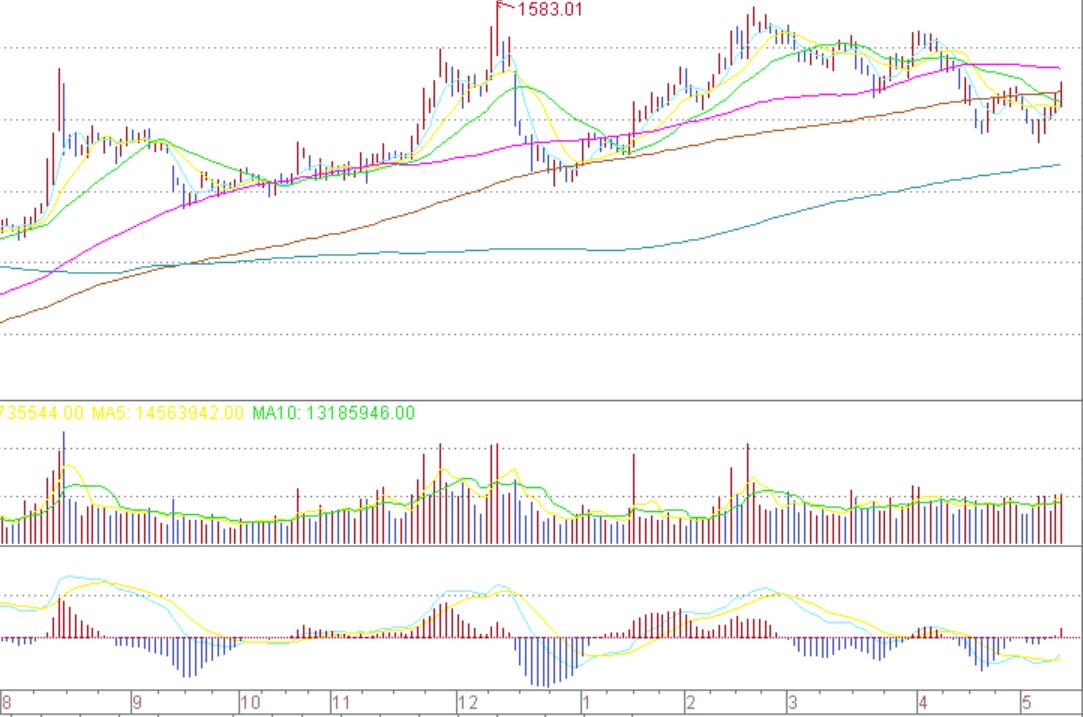Select month 1 axis marker
Image resolution: width=1083 pixels, height=717 pixels.
pyautogui.click(x=587, y=703)
